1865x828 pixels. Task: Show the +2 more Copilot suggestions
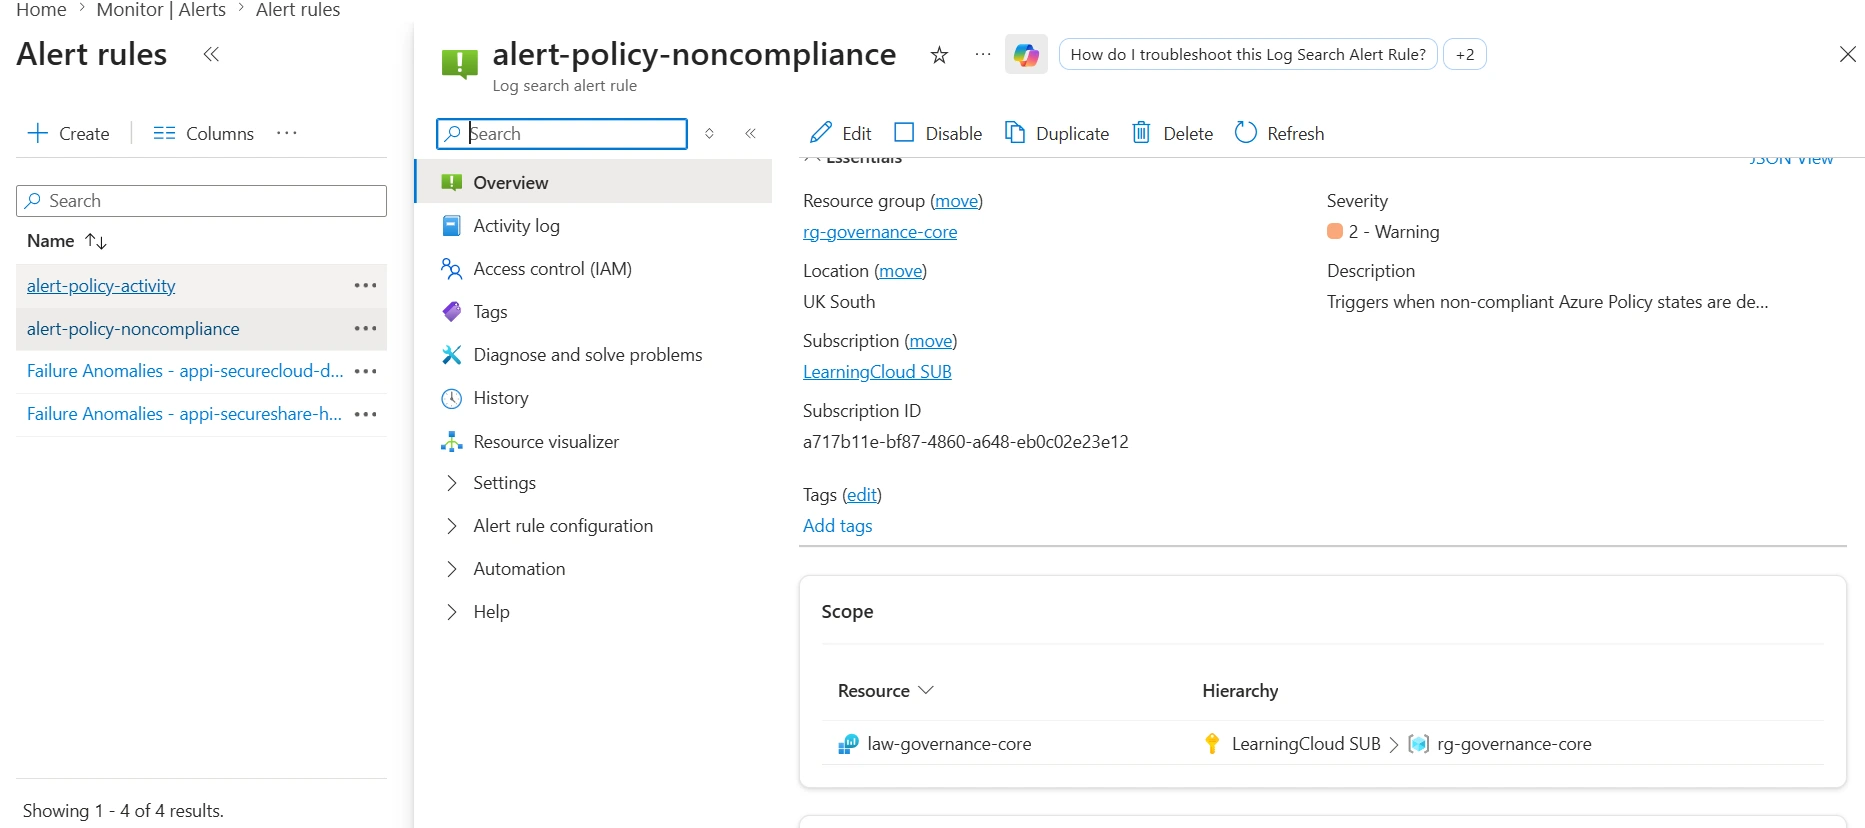[x=1464, y=54]
